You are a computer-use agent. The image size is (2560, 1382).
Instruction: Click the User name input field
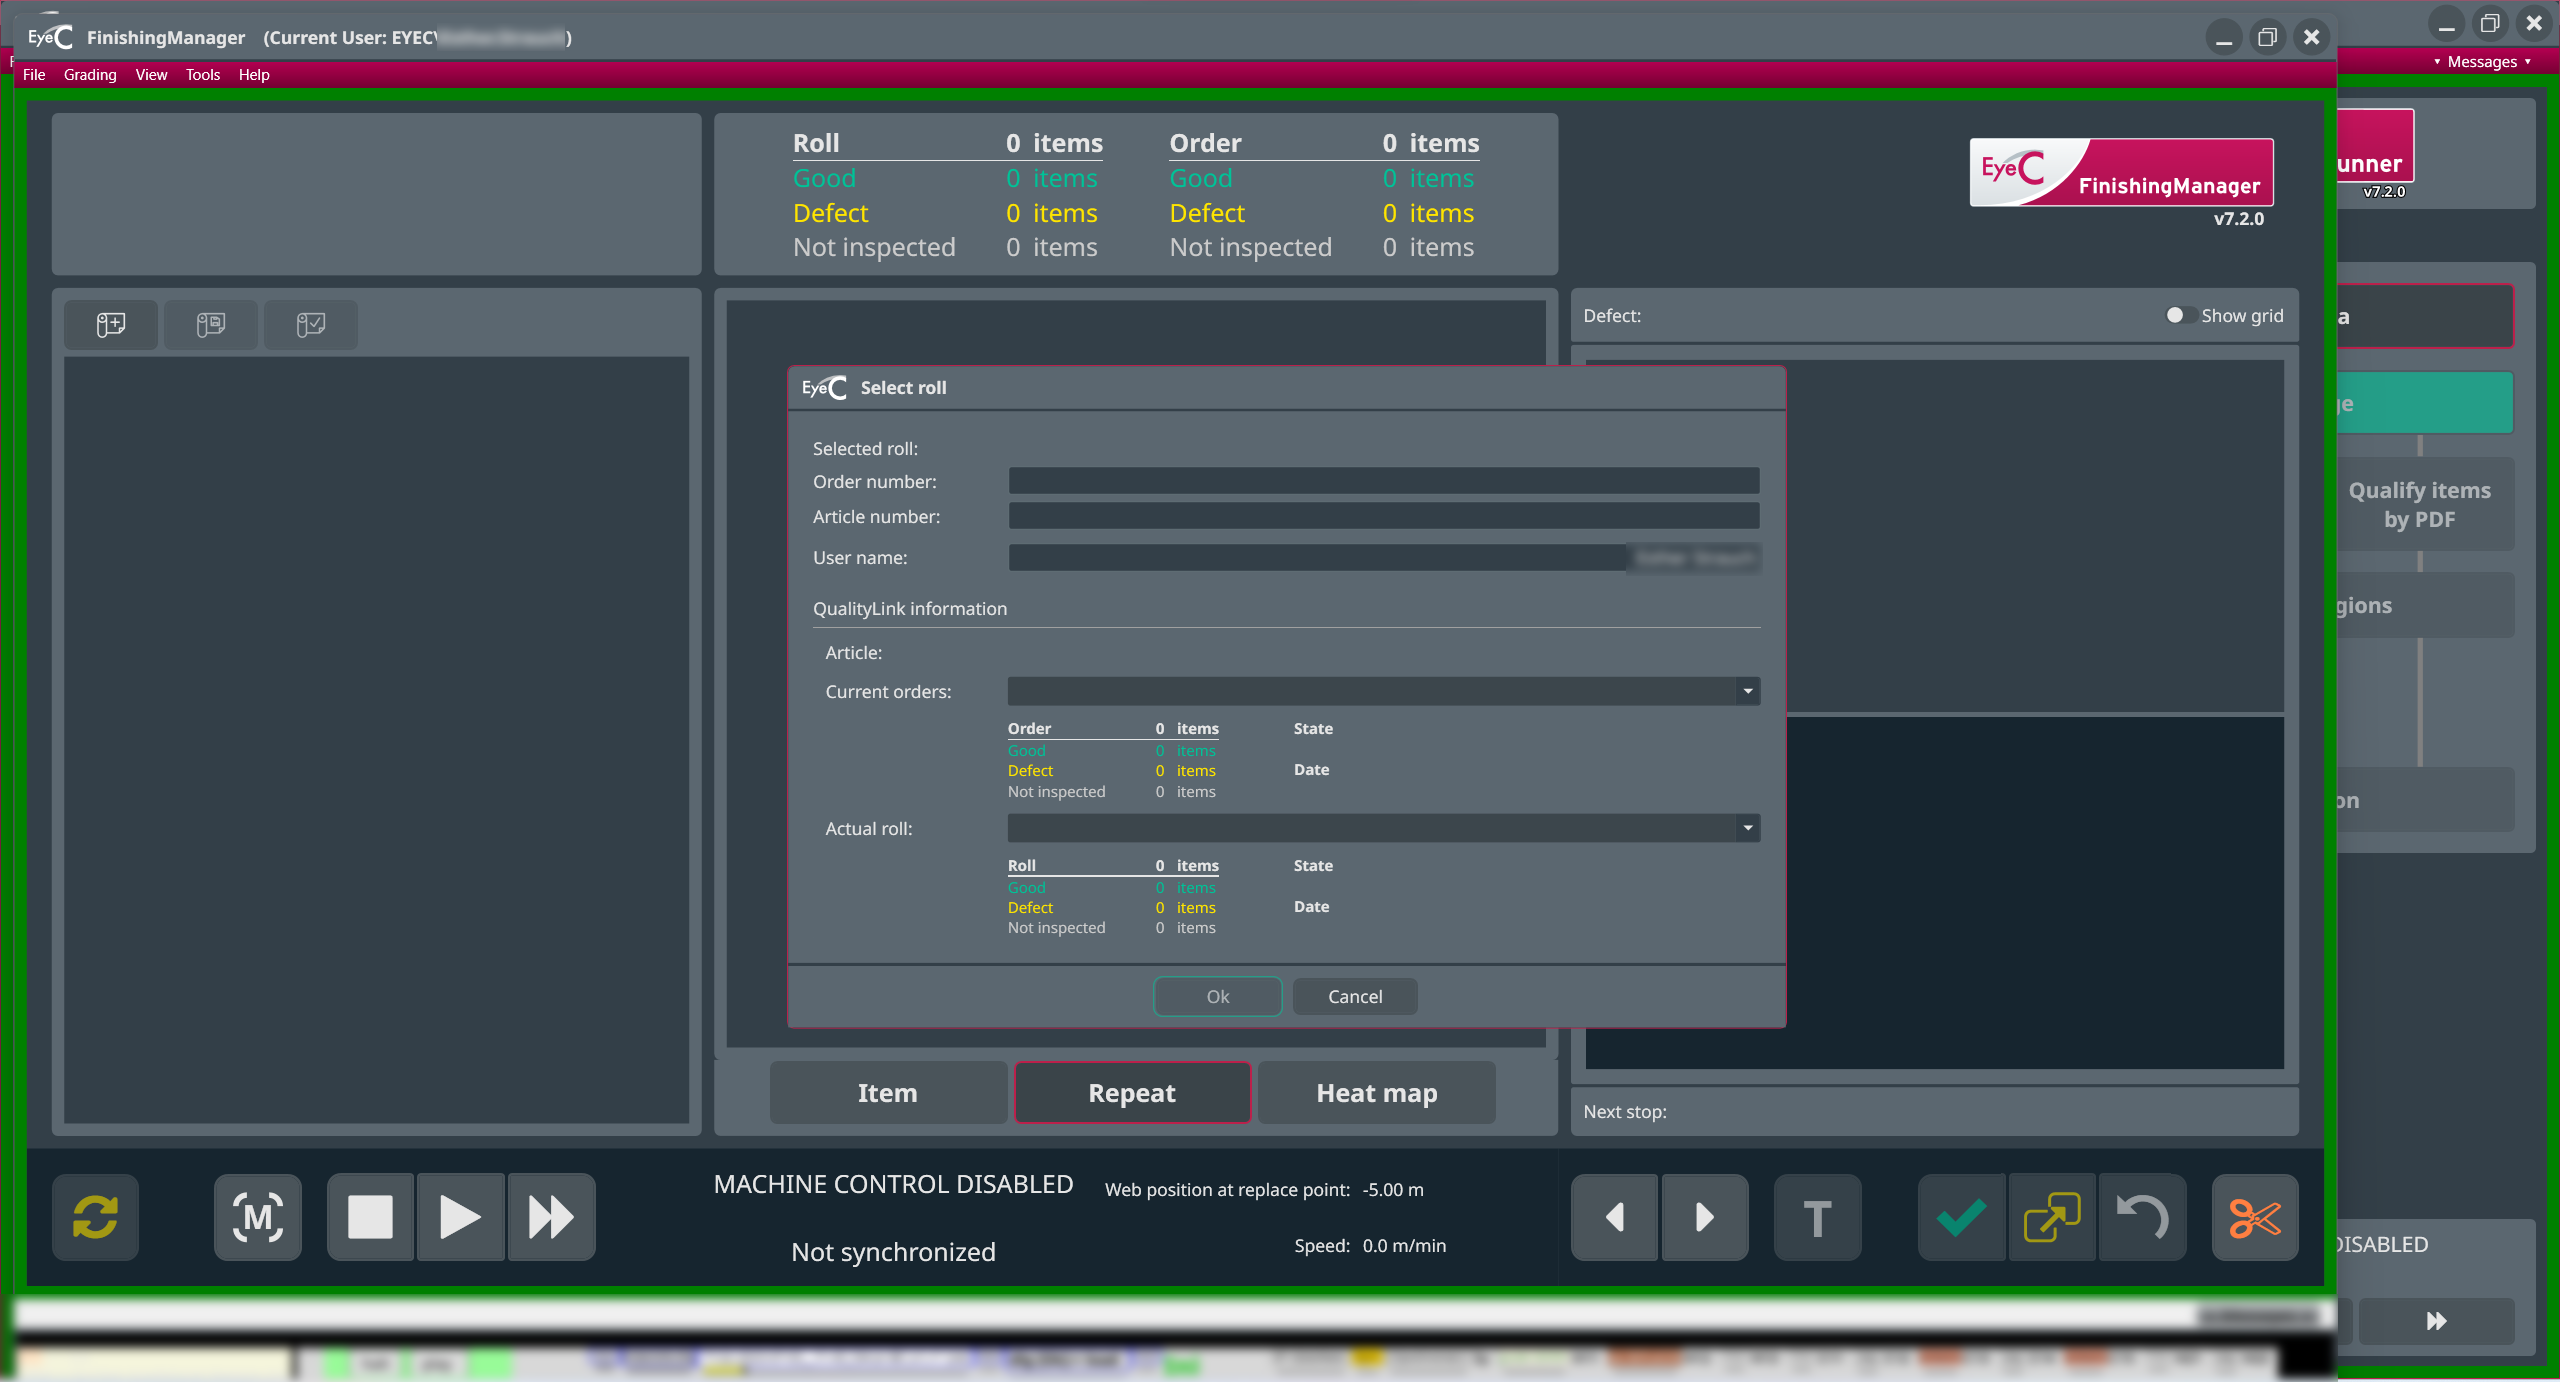point(1384,558)
